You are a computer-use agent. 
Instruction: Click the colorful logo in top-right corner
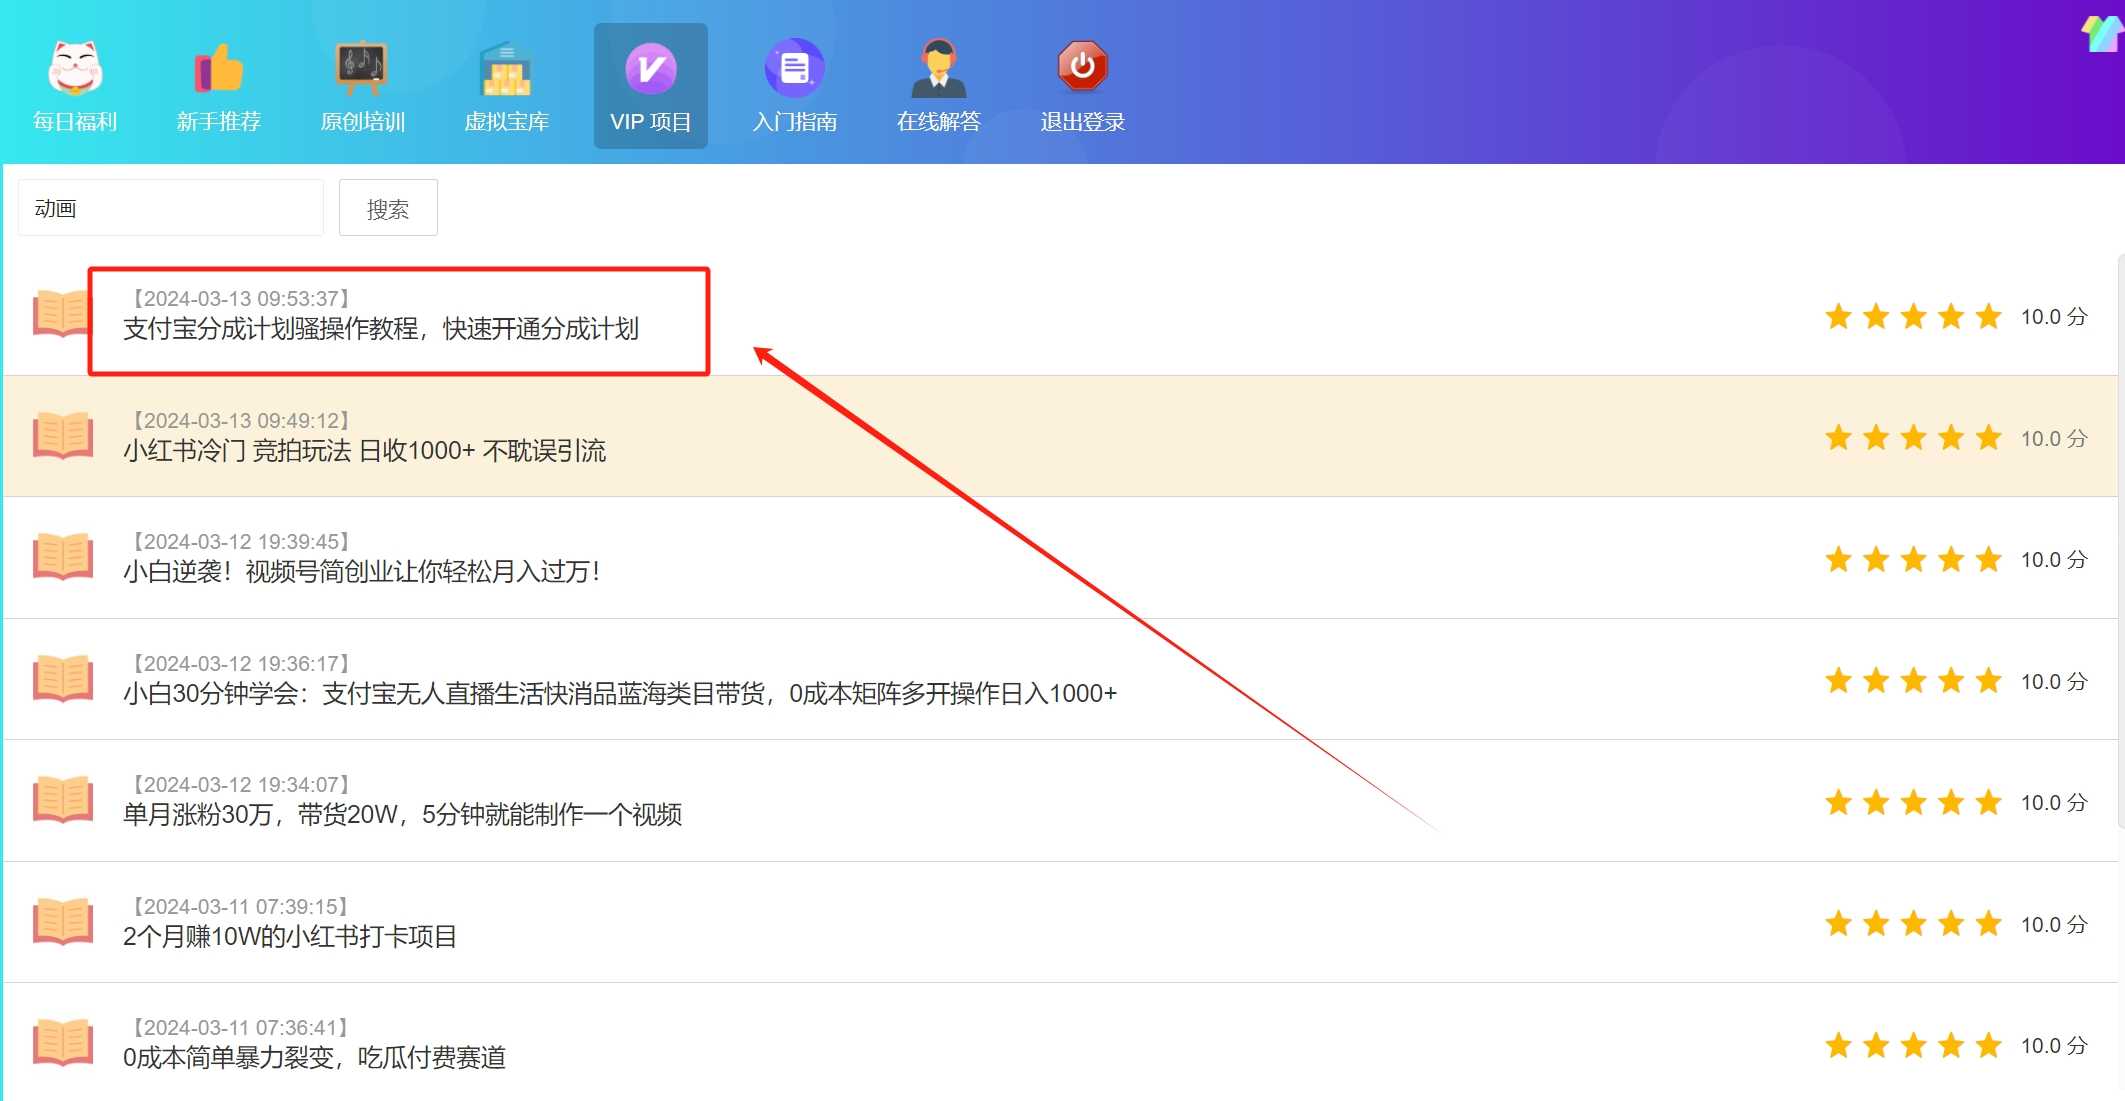[x=2103, y=32]
